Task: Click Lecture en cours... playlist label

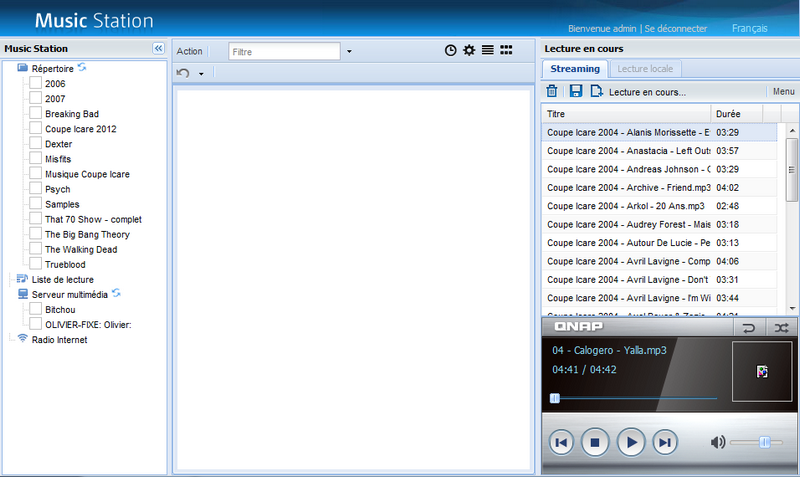Action: coord(647,92)
